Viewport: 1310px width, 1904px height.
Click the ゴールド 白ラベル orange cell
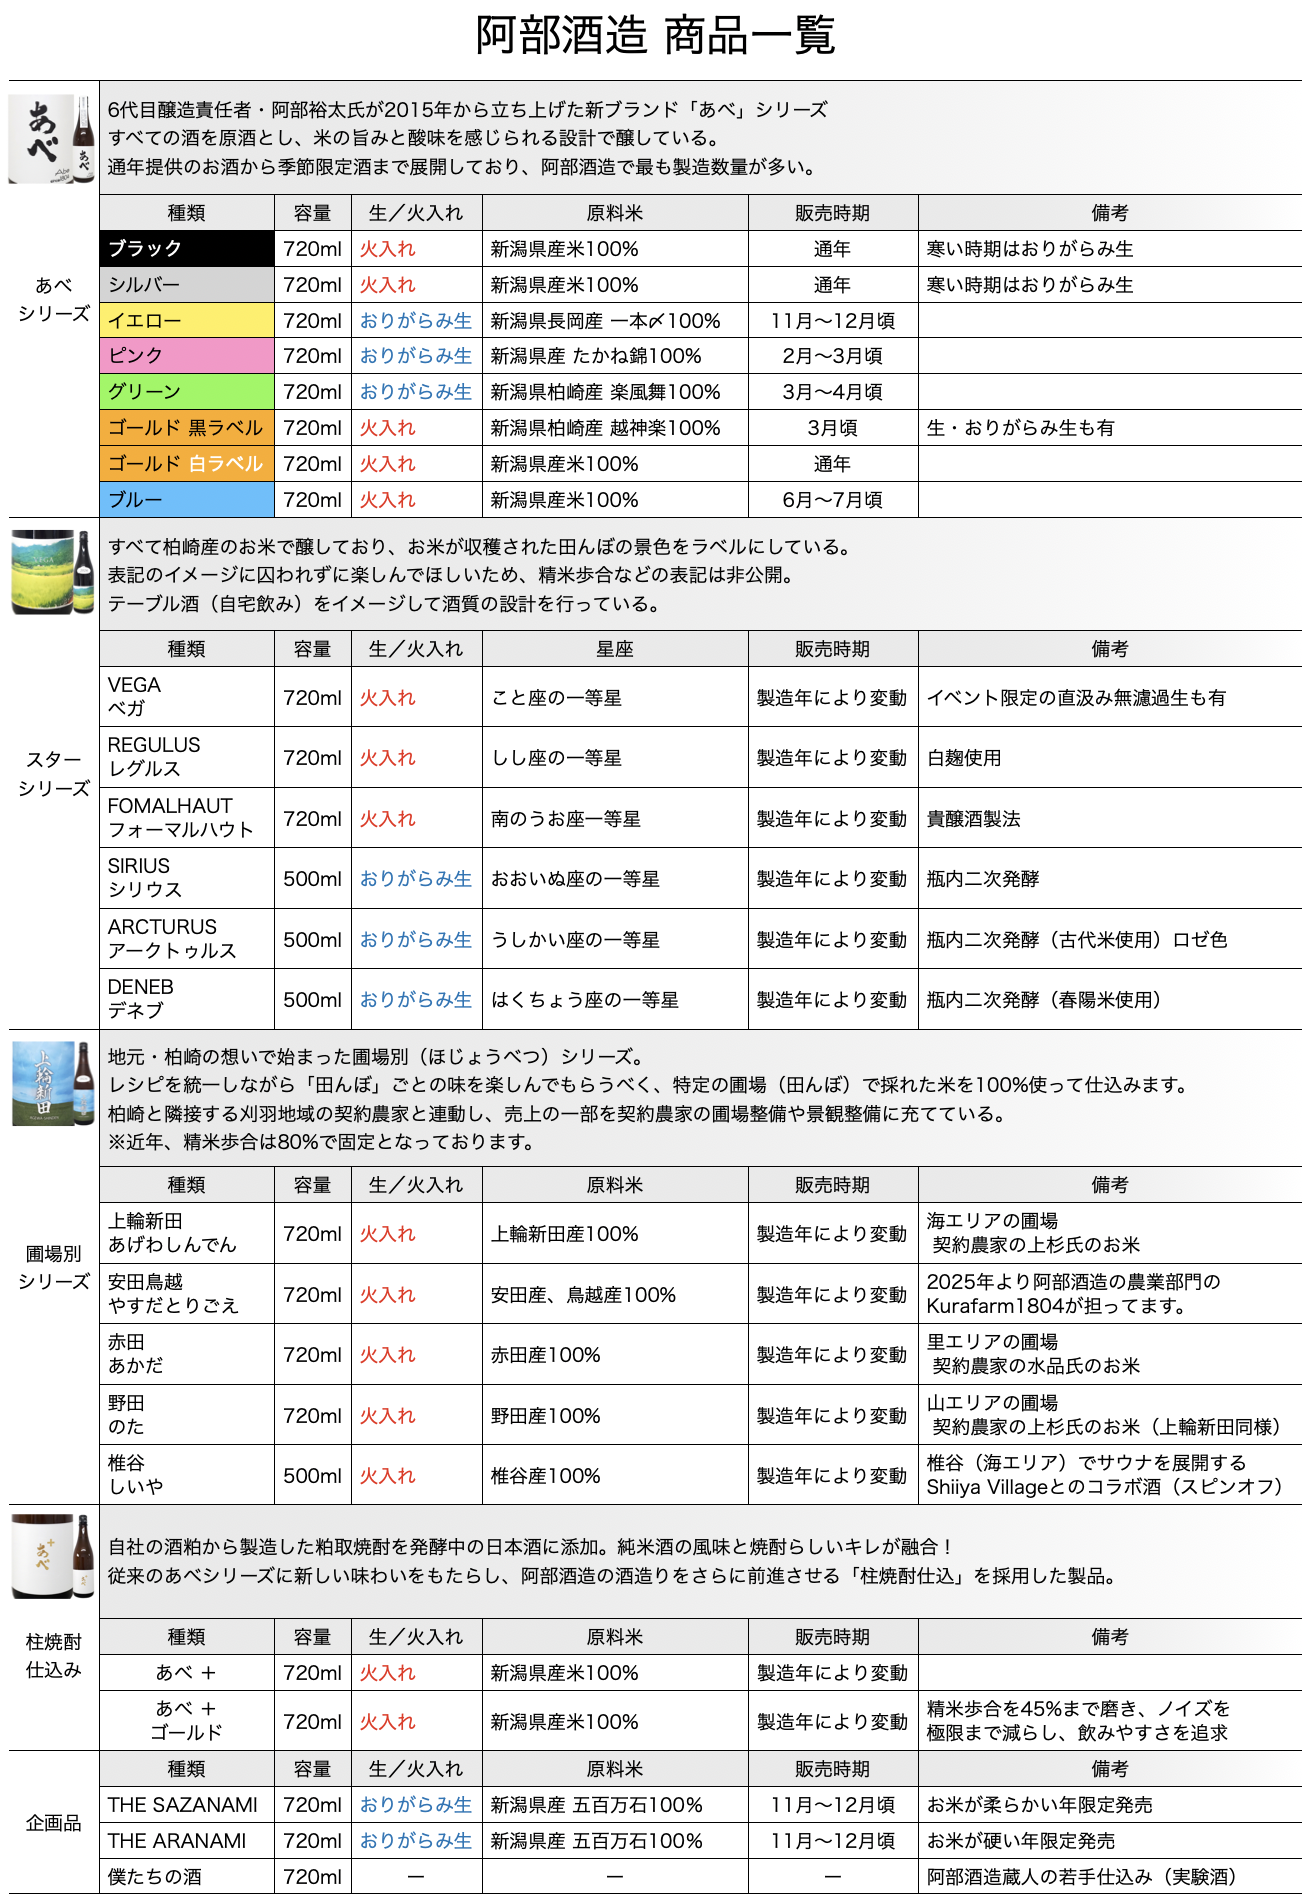pos(187,464)
